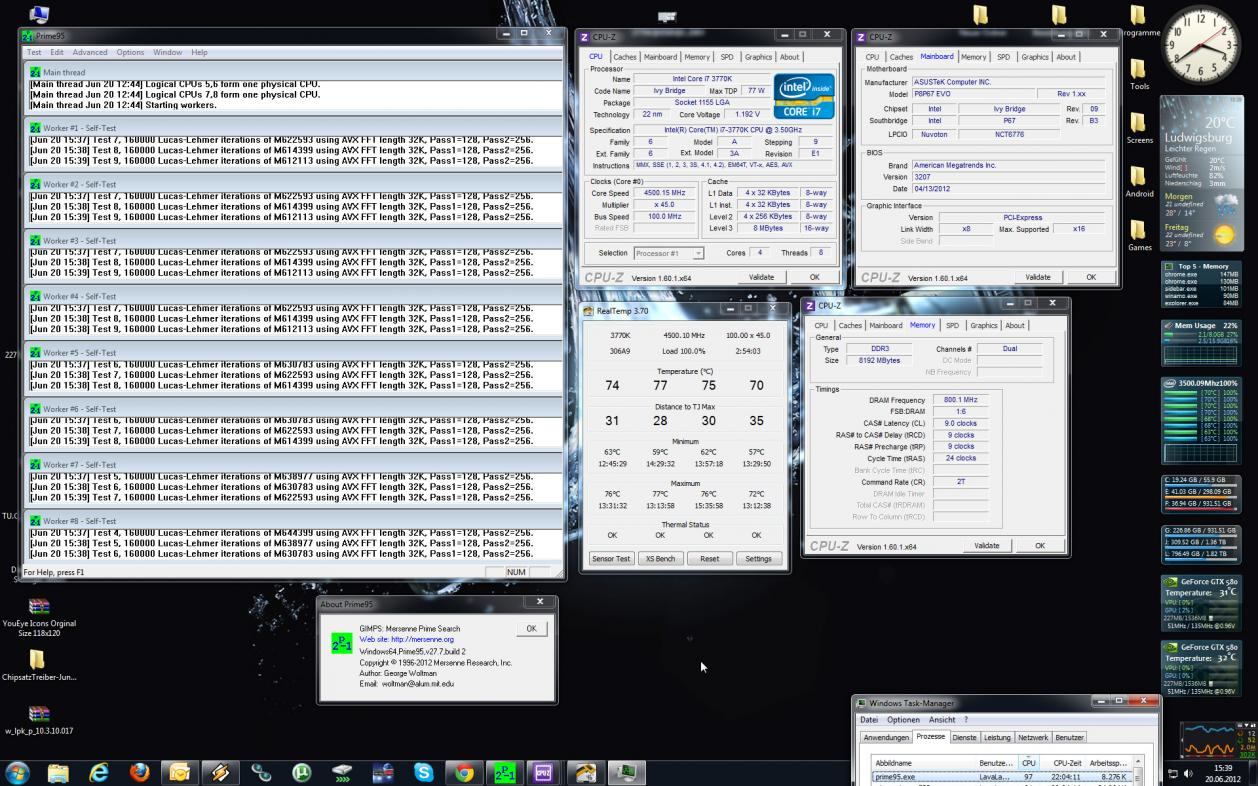Image resolution: width=1258 pixels, height=786 pixels.
Task: Click the Top 5 Memory gadget
Action: click(x=1200, y=285)
